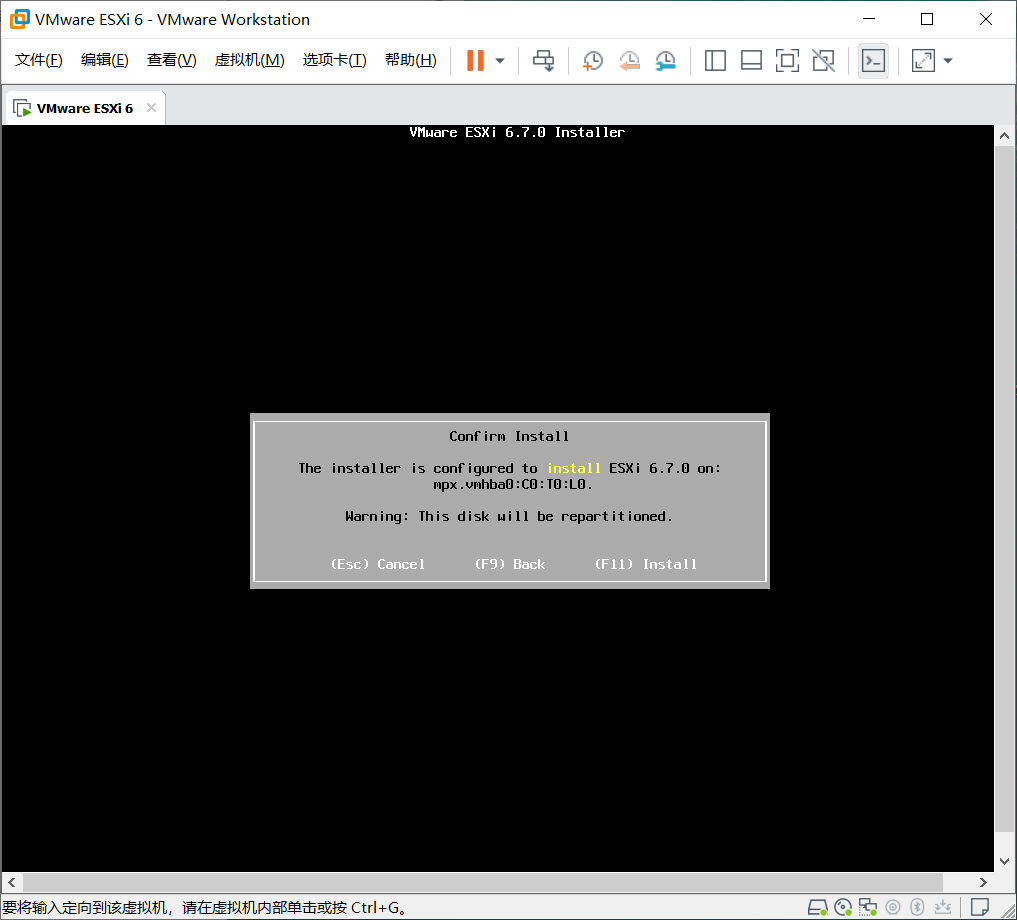Click the CD/DVD drive status icon
The height and width of the screenshot is (920, 1017).
point(843,907)
